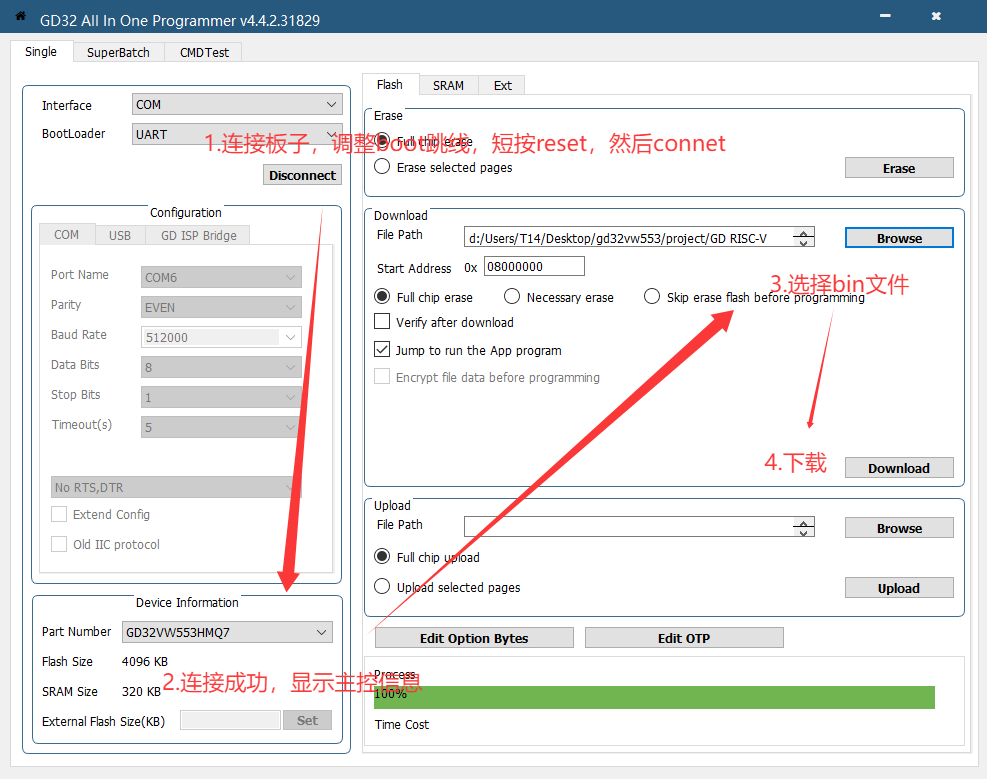Open the SRAM tab
The width and height of the screenshot is (987, 779).
pos(448,85)
